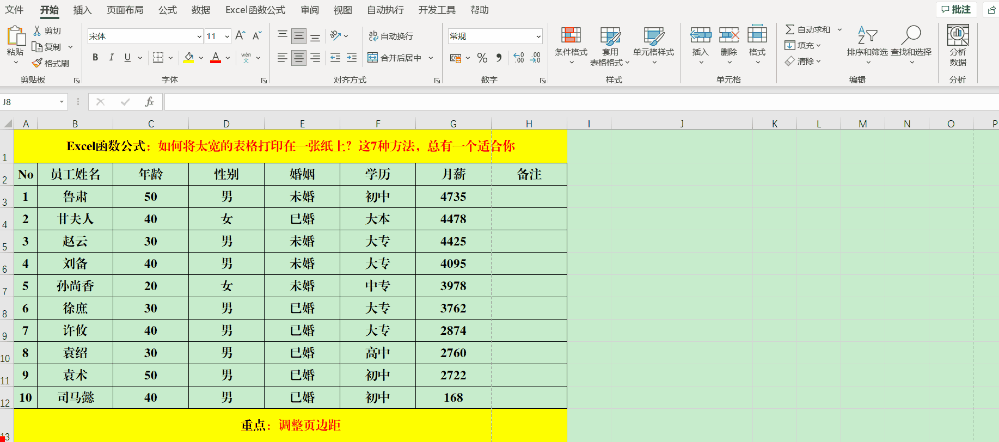This screenshot has height=442, width=999.
Task: Click the percent style icon
Action: tap(482, 58)
